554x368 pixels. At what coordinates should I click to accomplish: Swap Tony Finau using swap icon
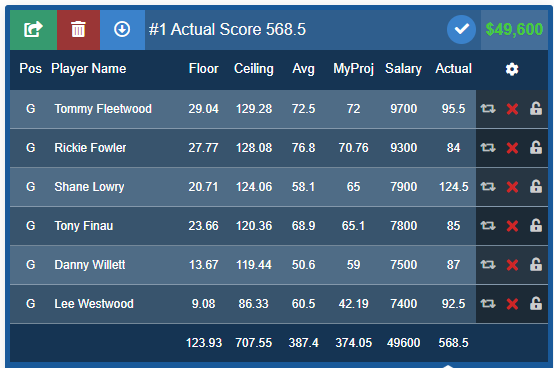(x=488, y=226)
